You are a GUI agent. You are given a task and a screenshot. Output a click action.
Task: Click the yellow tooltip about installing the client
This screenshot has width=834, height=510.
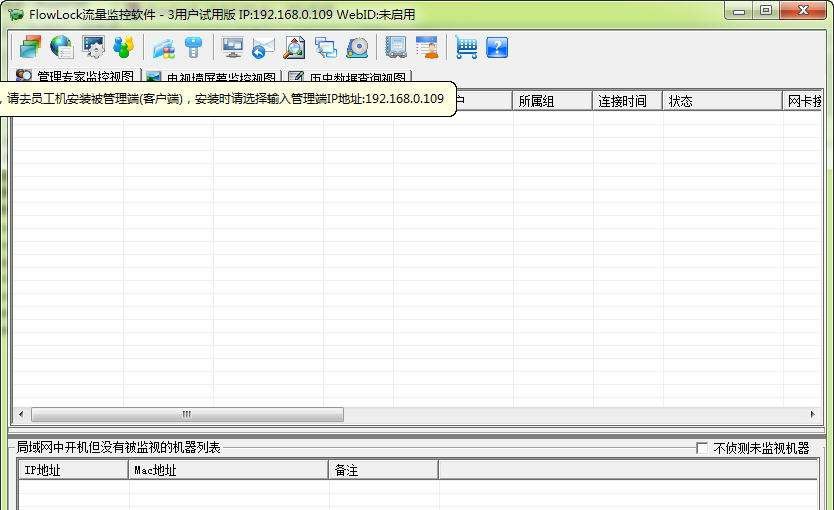(x=226, y=98)
